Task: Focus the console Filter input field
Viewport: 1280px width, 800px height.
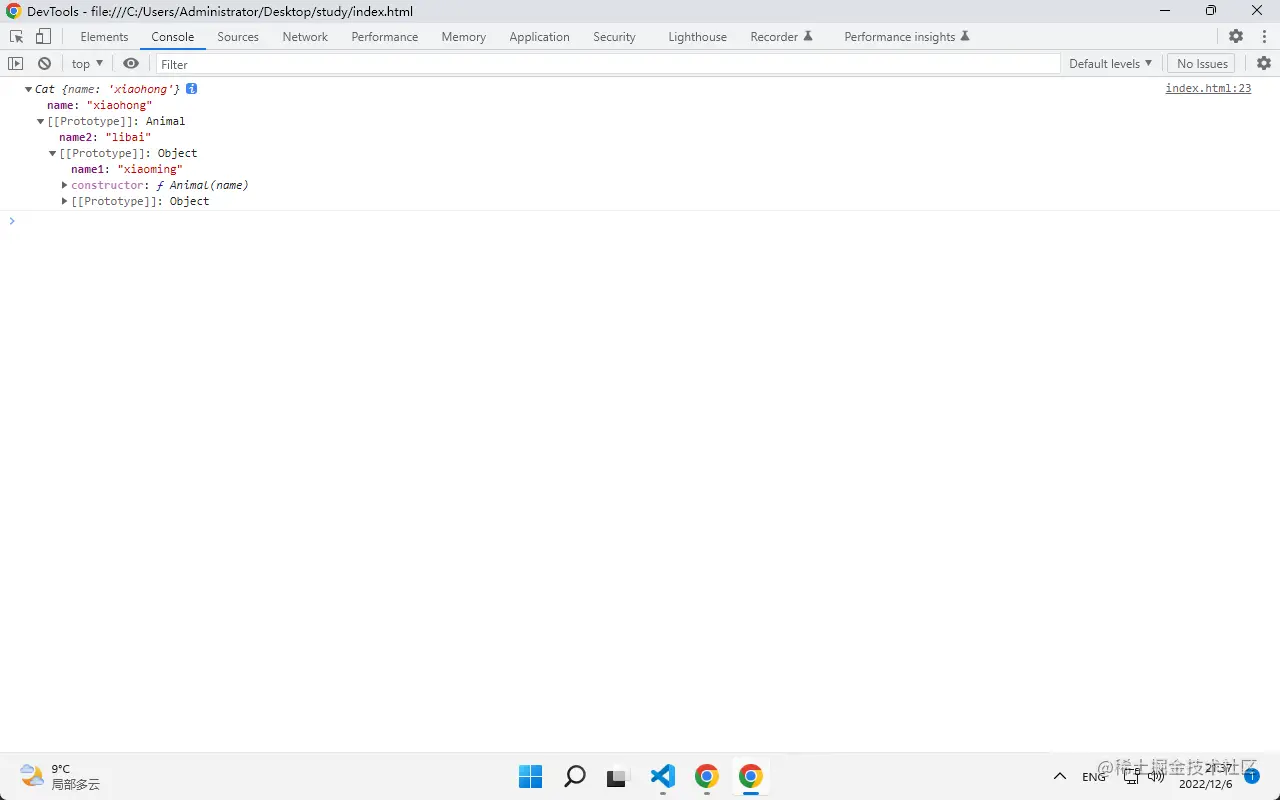Action: coord(607,64)
